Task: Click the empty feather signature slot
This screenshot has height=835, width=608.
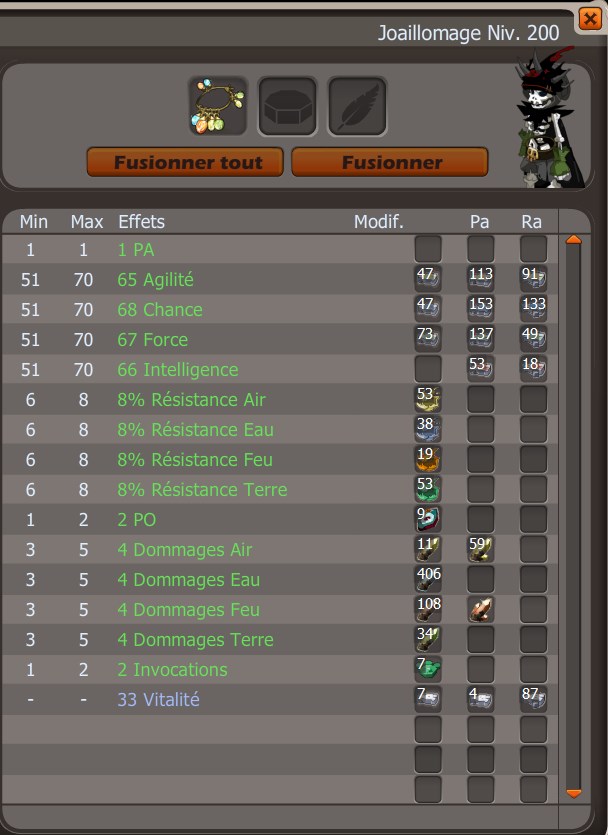Action: tap(357, 106)
